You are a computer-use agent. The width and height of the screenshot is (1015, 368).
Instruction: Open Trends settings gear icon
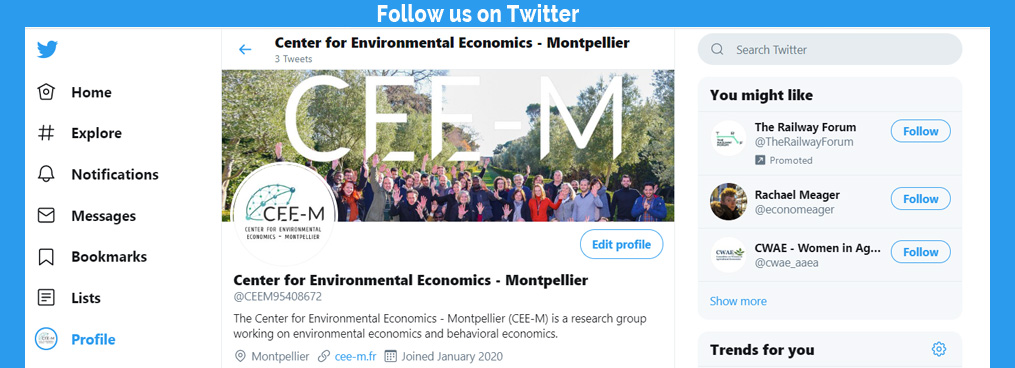coord(939,349)
